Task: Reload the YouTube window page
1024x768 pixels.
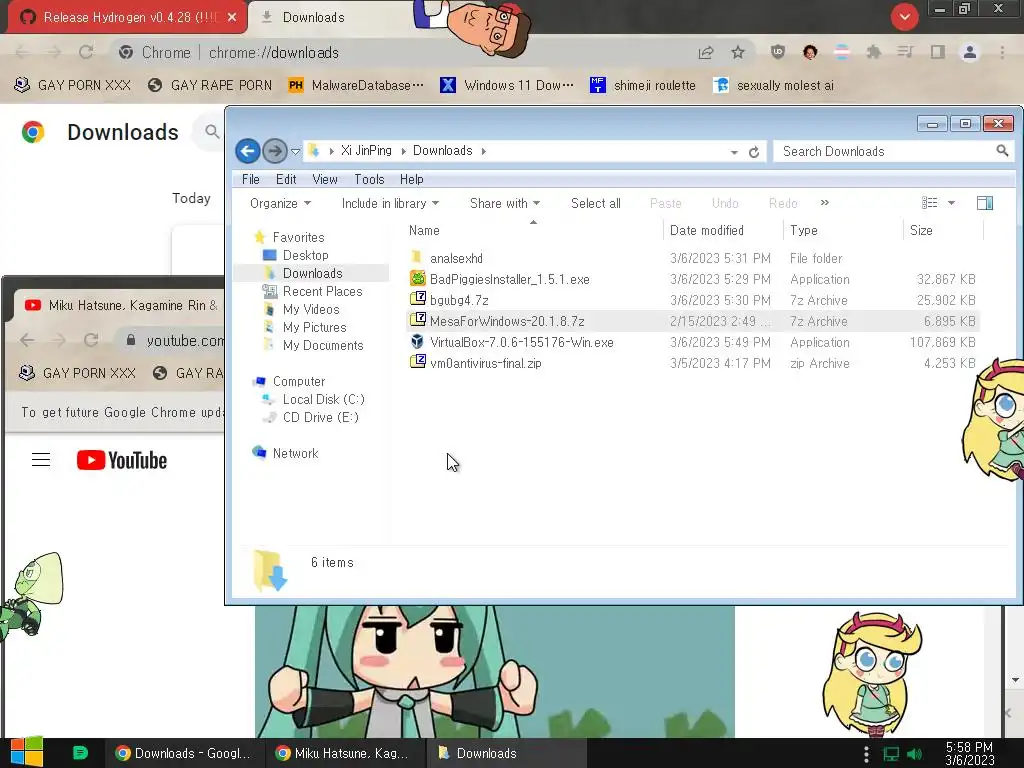Action: click(x=91, y=340)
